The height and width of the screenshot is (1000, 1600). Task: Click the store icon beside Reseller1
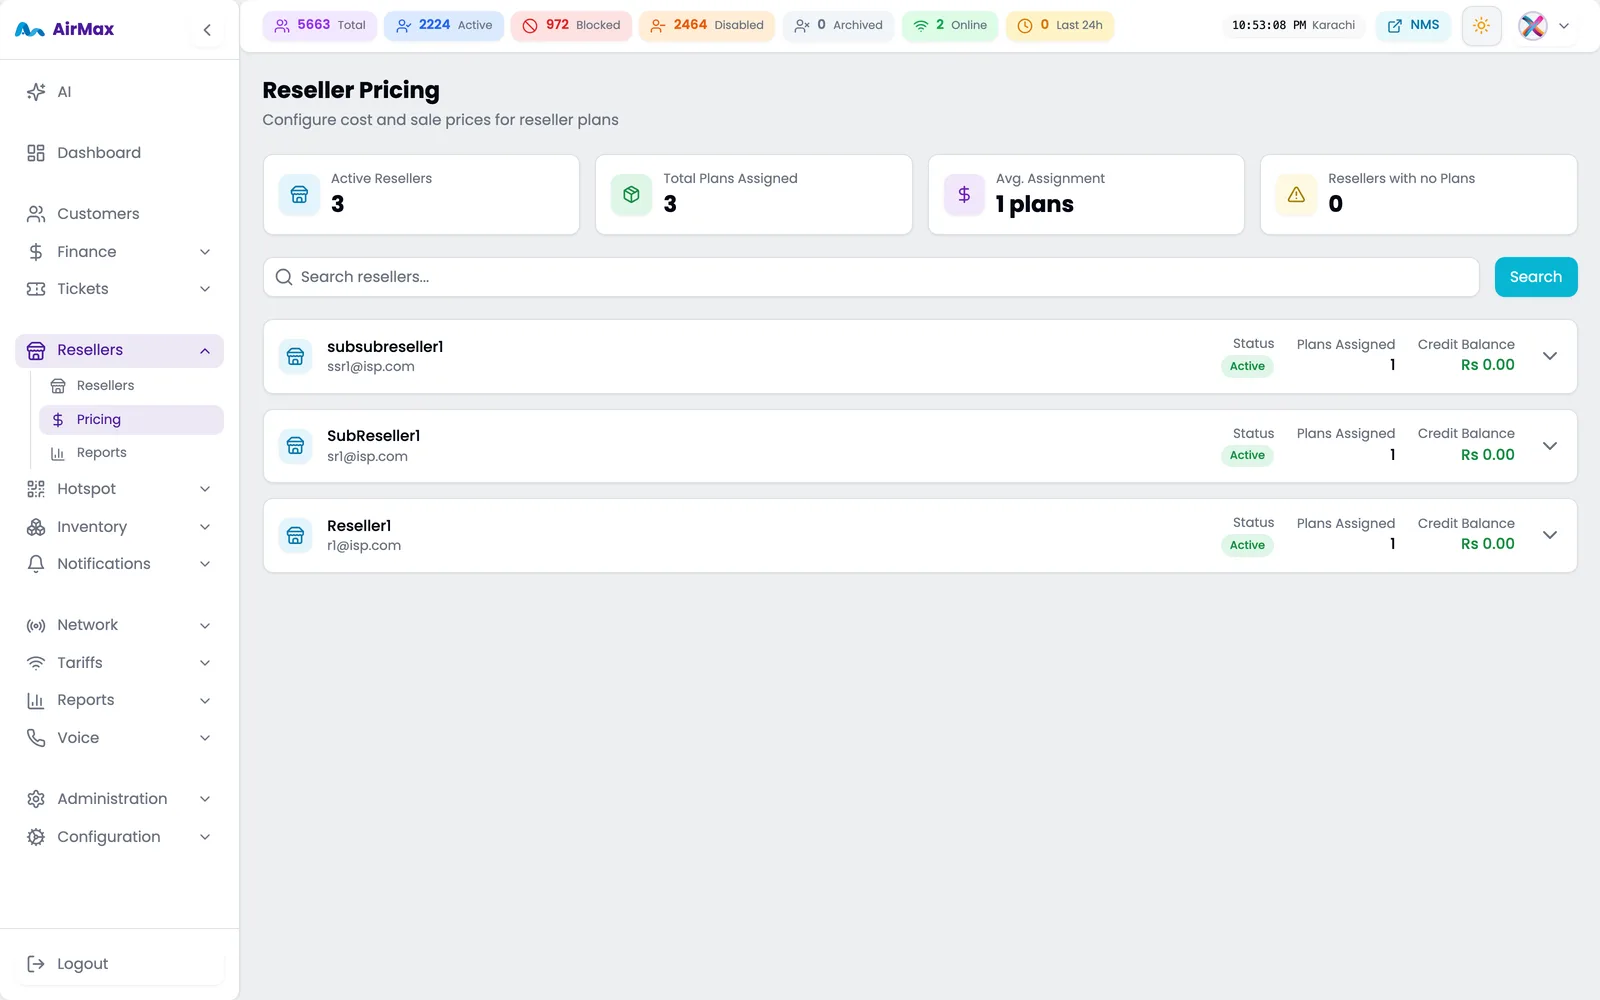click(x=295, y=536)
